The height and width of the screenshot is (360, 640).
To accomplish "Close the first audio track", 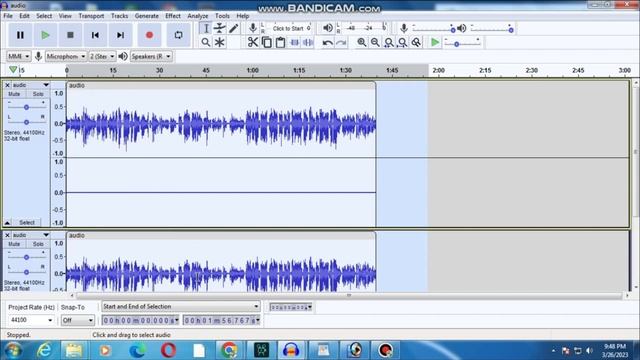I will 7,85.
